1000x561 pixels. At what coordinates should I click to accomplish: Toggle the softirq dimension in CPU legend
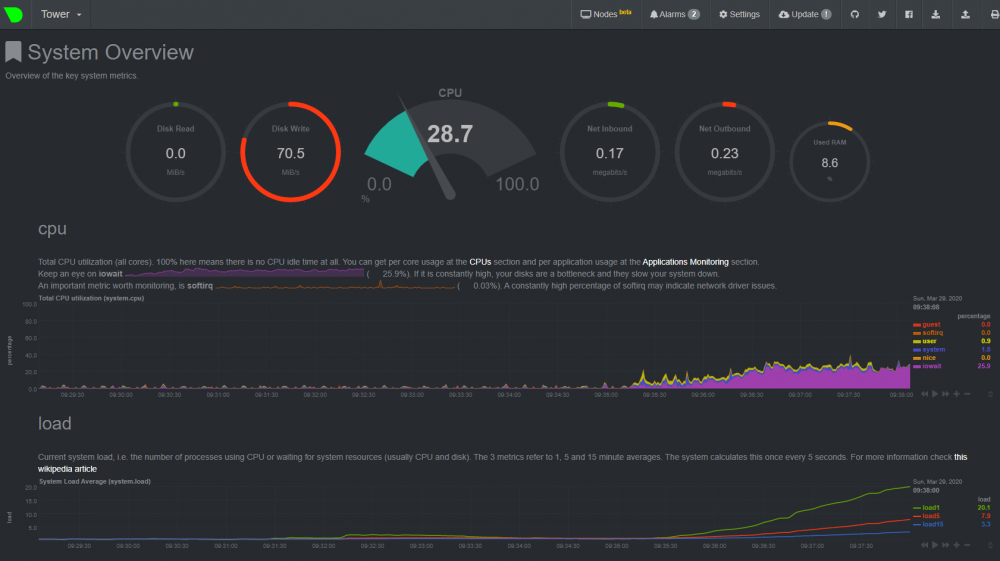coord(932,333)
